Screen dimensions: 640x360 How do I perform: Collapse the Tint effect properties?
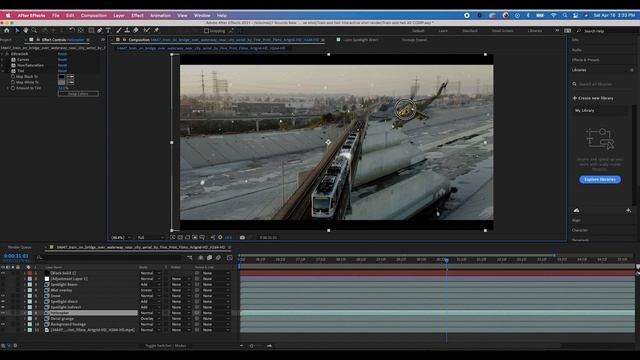3,71
